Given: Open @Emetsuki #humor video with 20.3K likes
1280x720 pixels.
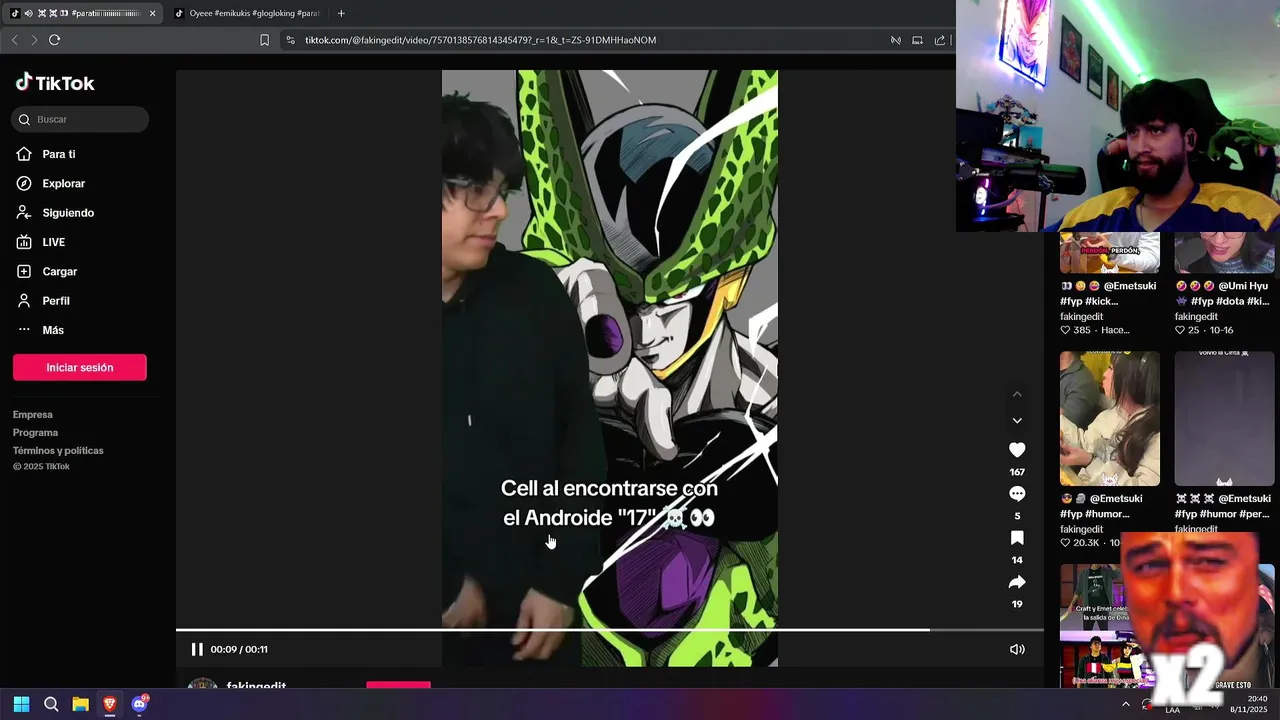Looking at the screenshot, I should pyautogui.click(x=1110, y=418).
